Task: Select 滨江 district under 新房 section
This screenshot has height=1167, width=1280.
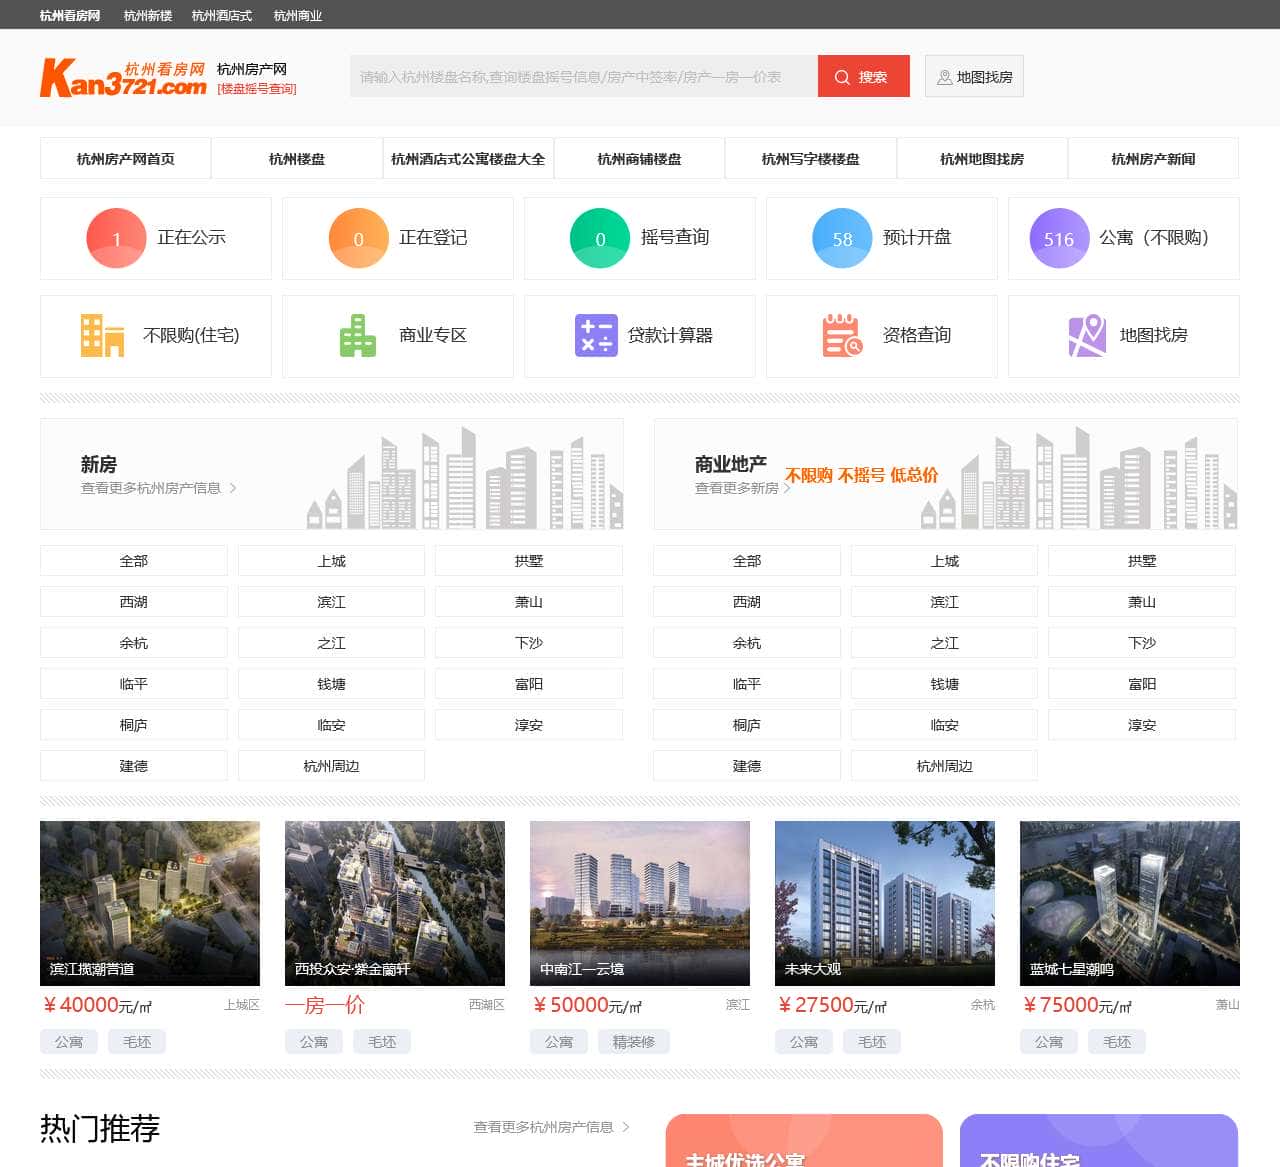Action: (331, 601)
